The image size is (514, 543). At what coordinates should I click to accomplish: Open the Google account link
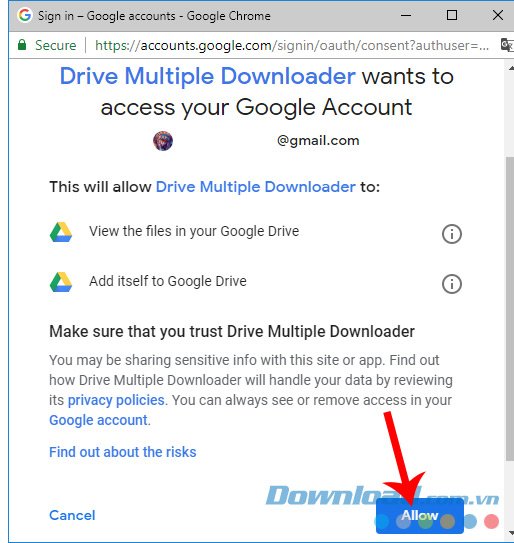99,420
